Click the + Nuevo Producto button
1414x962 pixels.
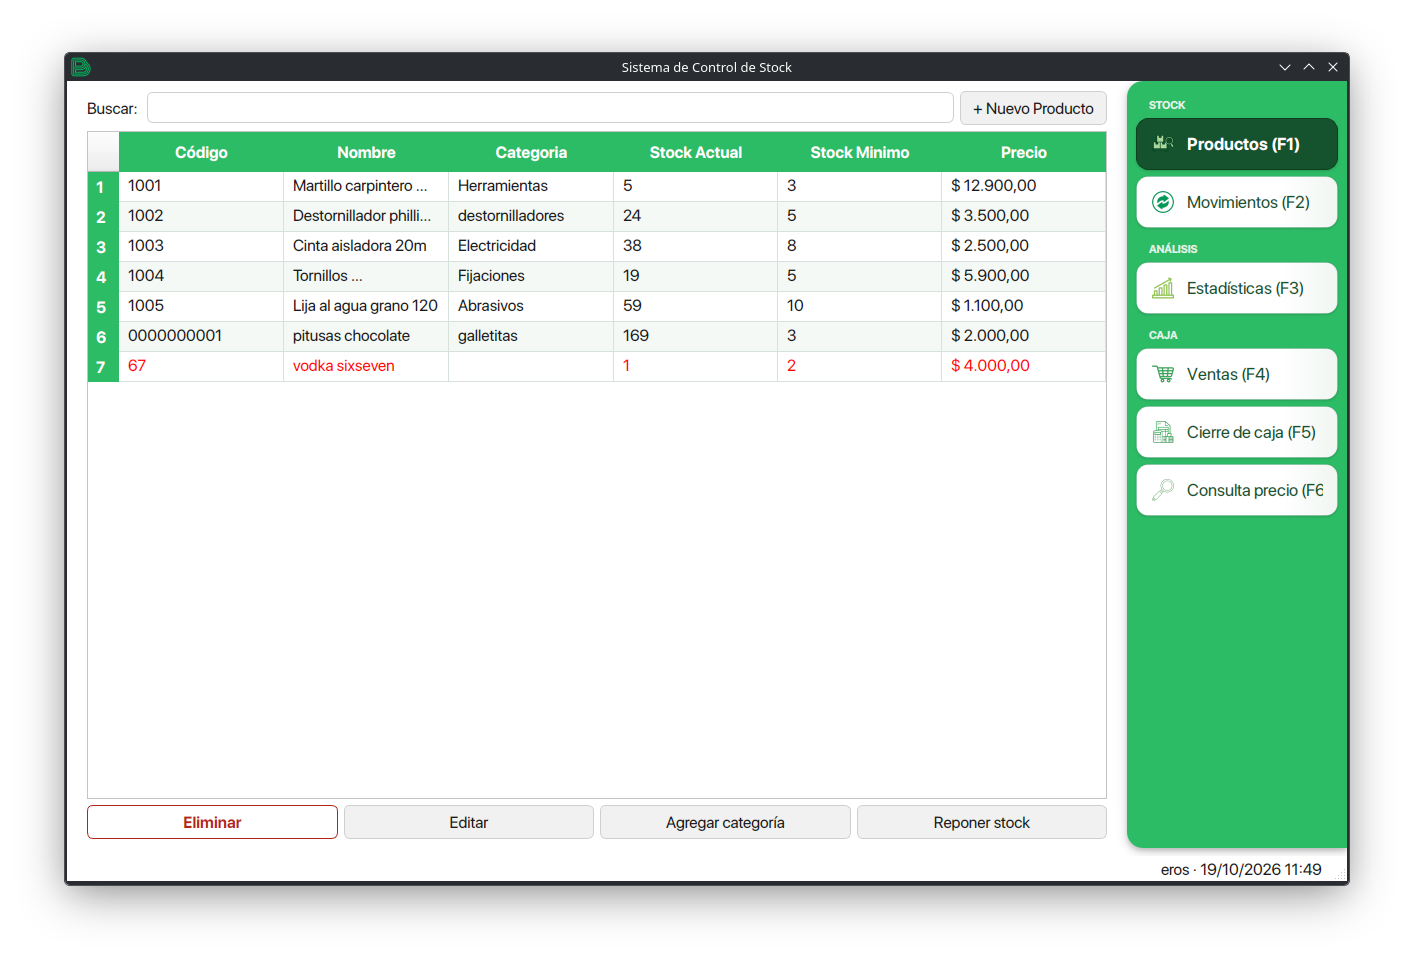[1033, 108]
